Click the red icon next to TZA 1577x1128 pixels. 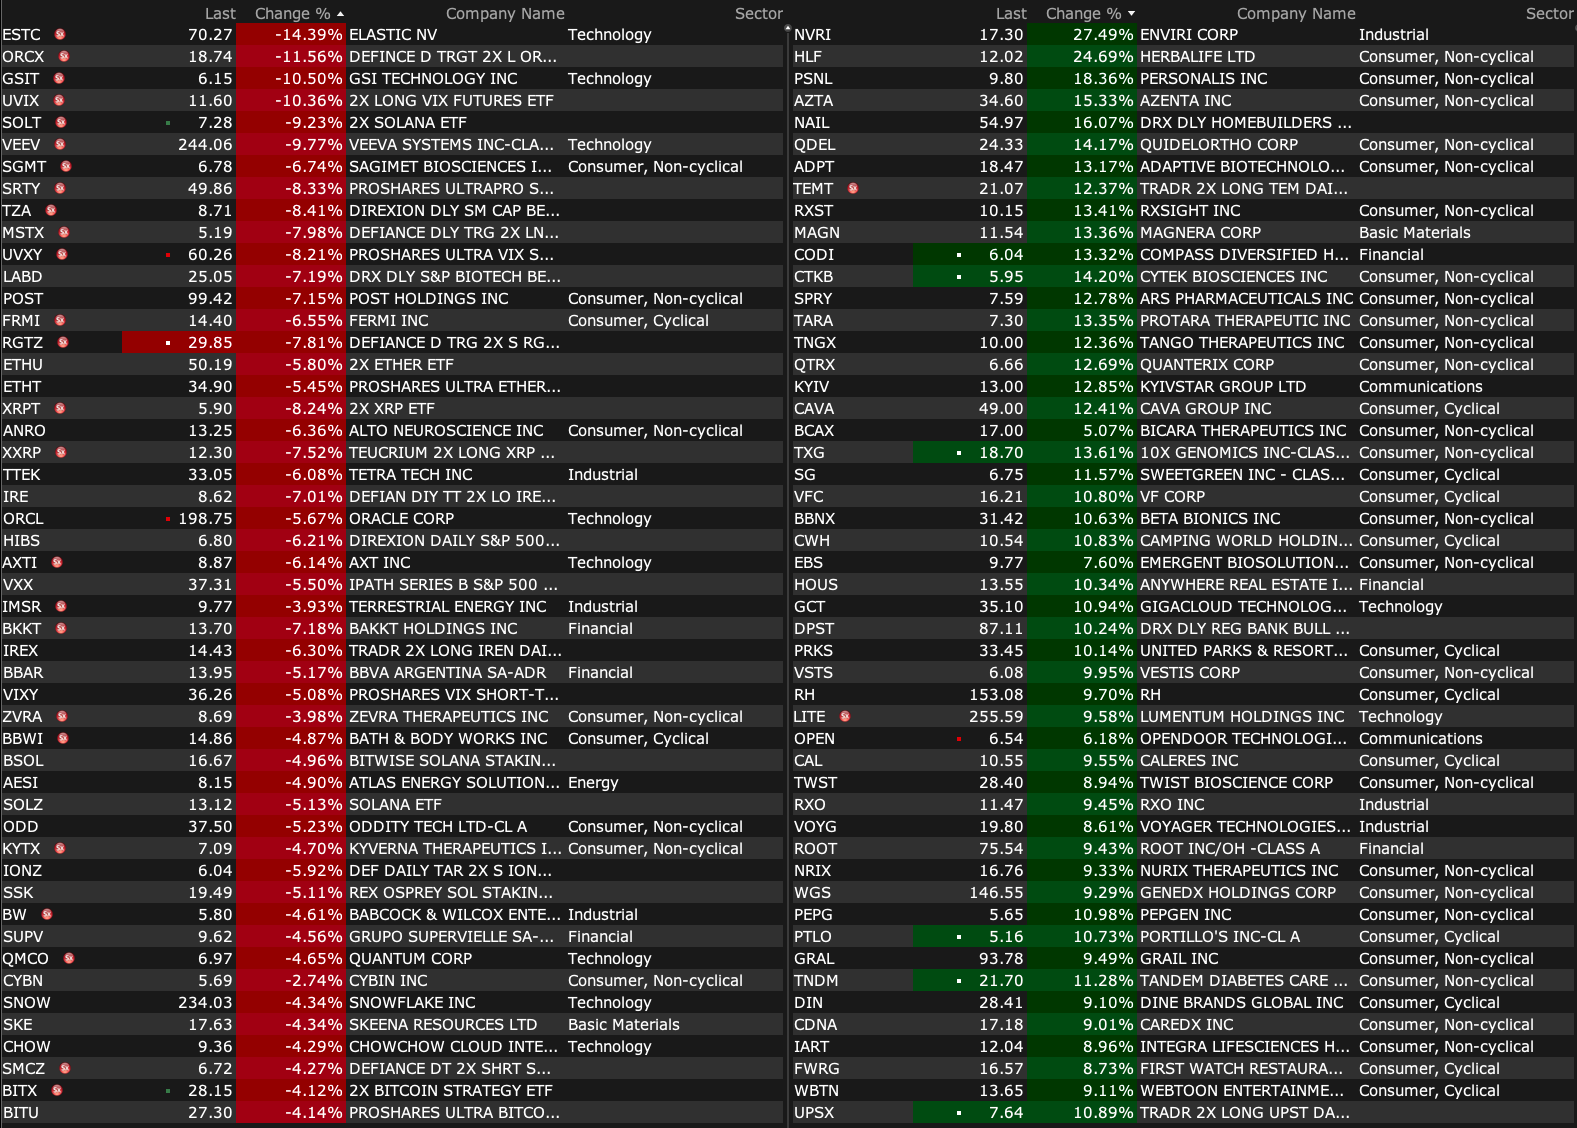[x=51, y=211]
